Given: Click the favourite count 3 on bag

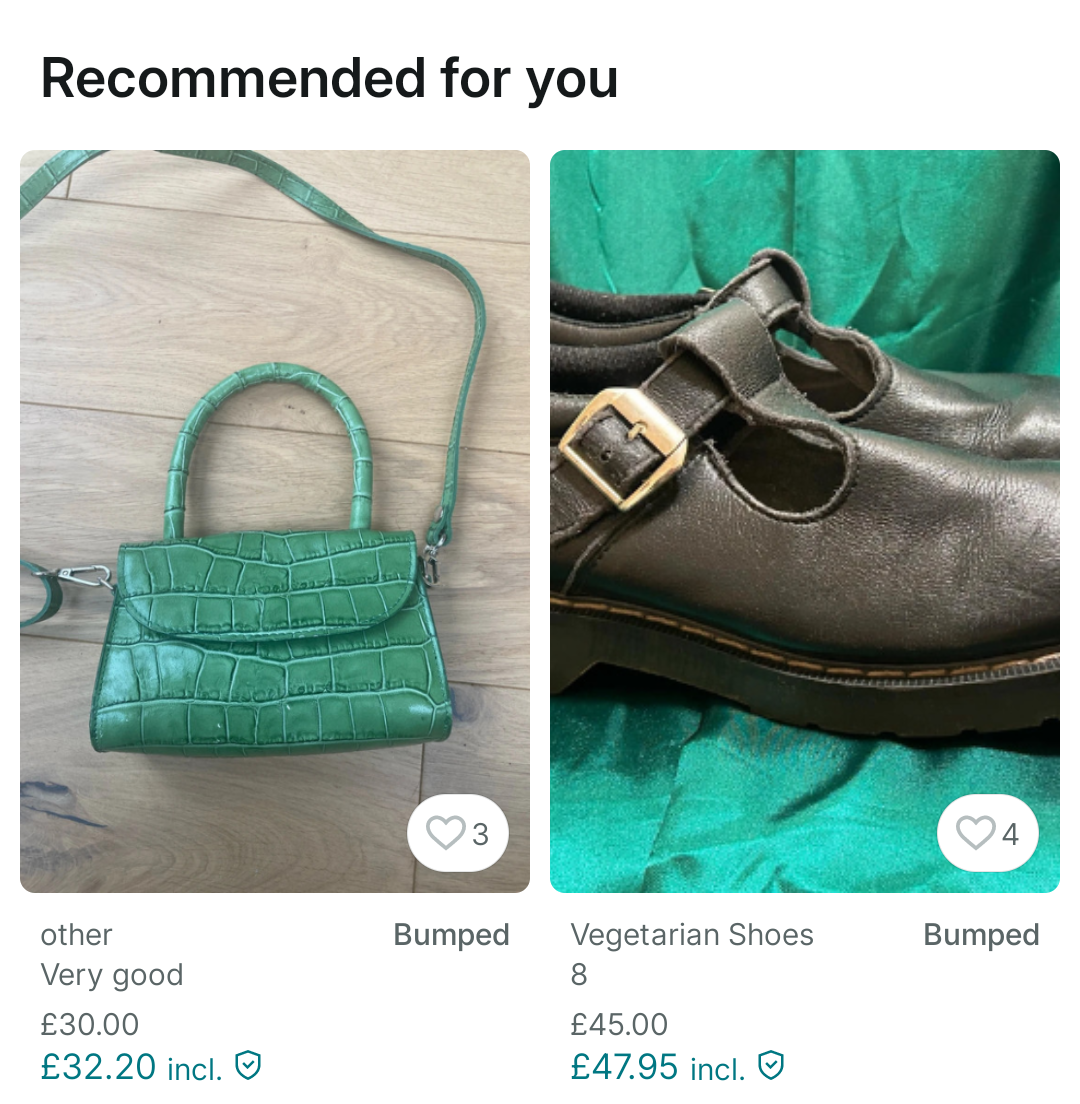Looking at the screenshot, I should (480, 834).
